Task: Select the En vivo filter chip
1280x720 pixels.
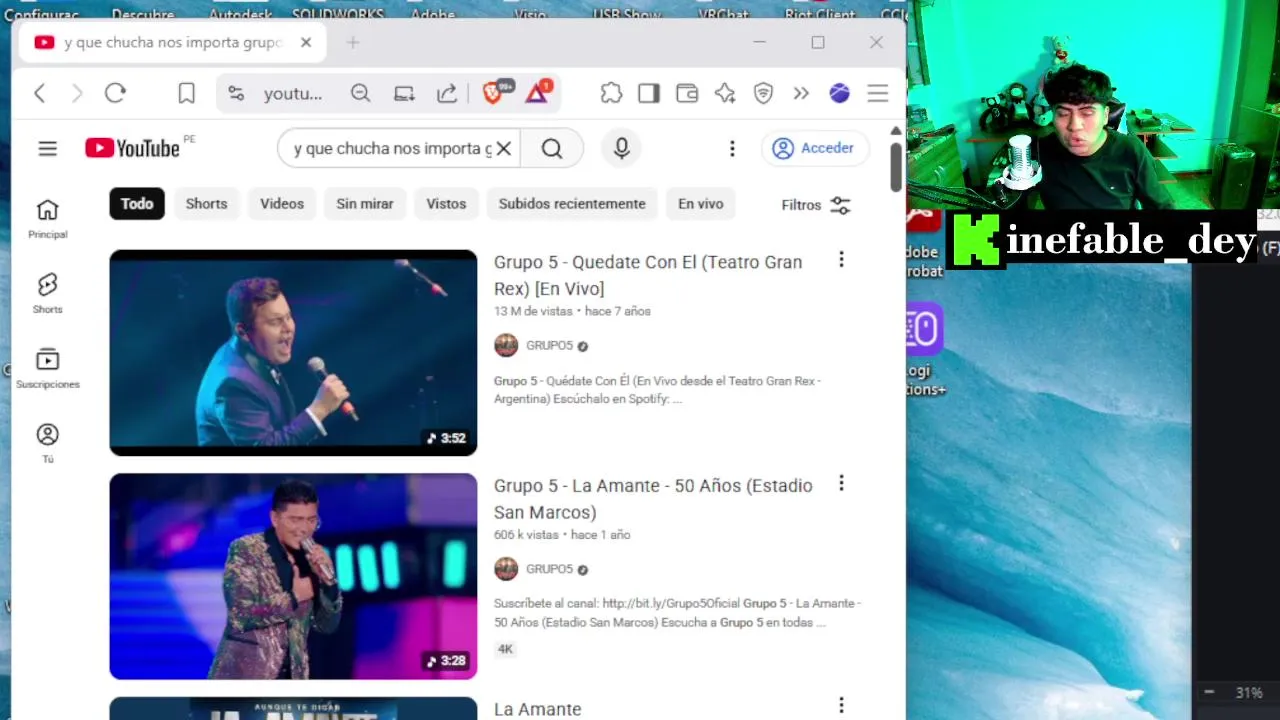Action: click(700, 203)
